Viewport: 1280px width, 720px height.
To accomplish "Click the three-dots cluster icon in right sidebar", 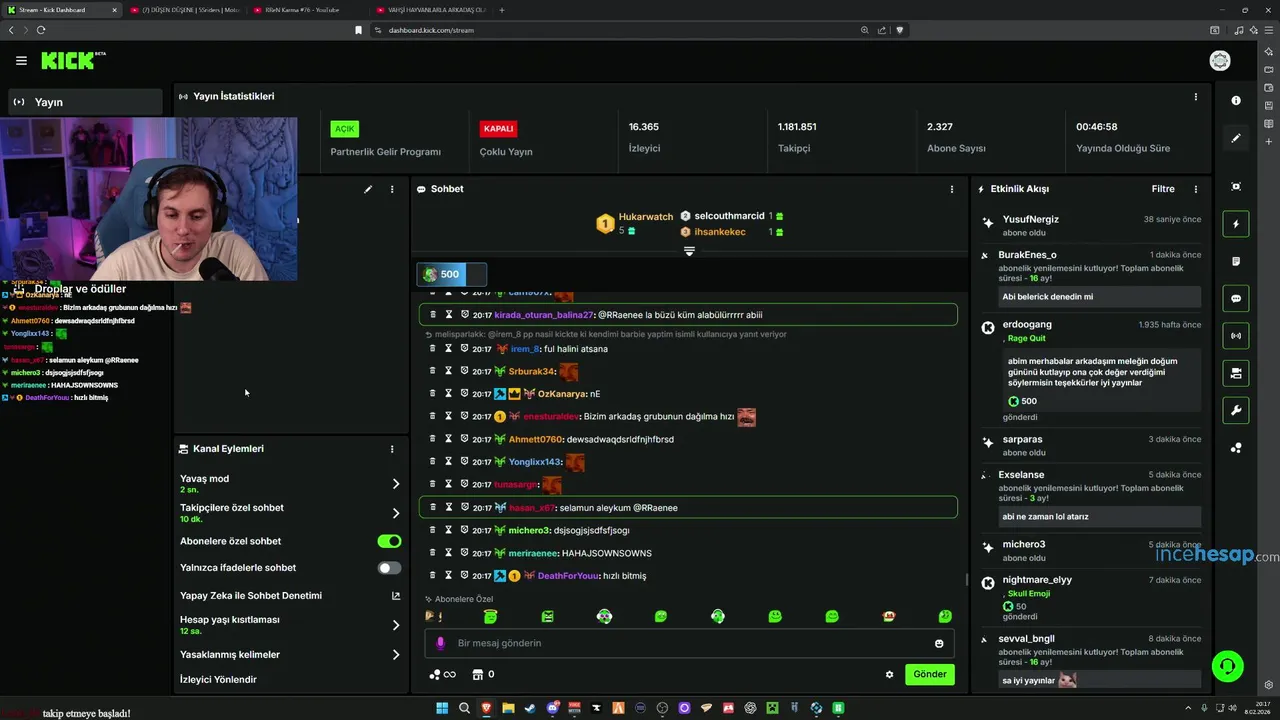I will point(1236,448).
